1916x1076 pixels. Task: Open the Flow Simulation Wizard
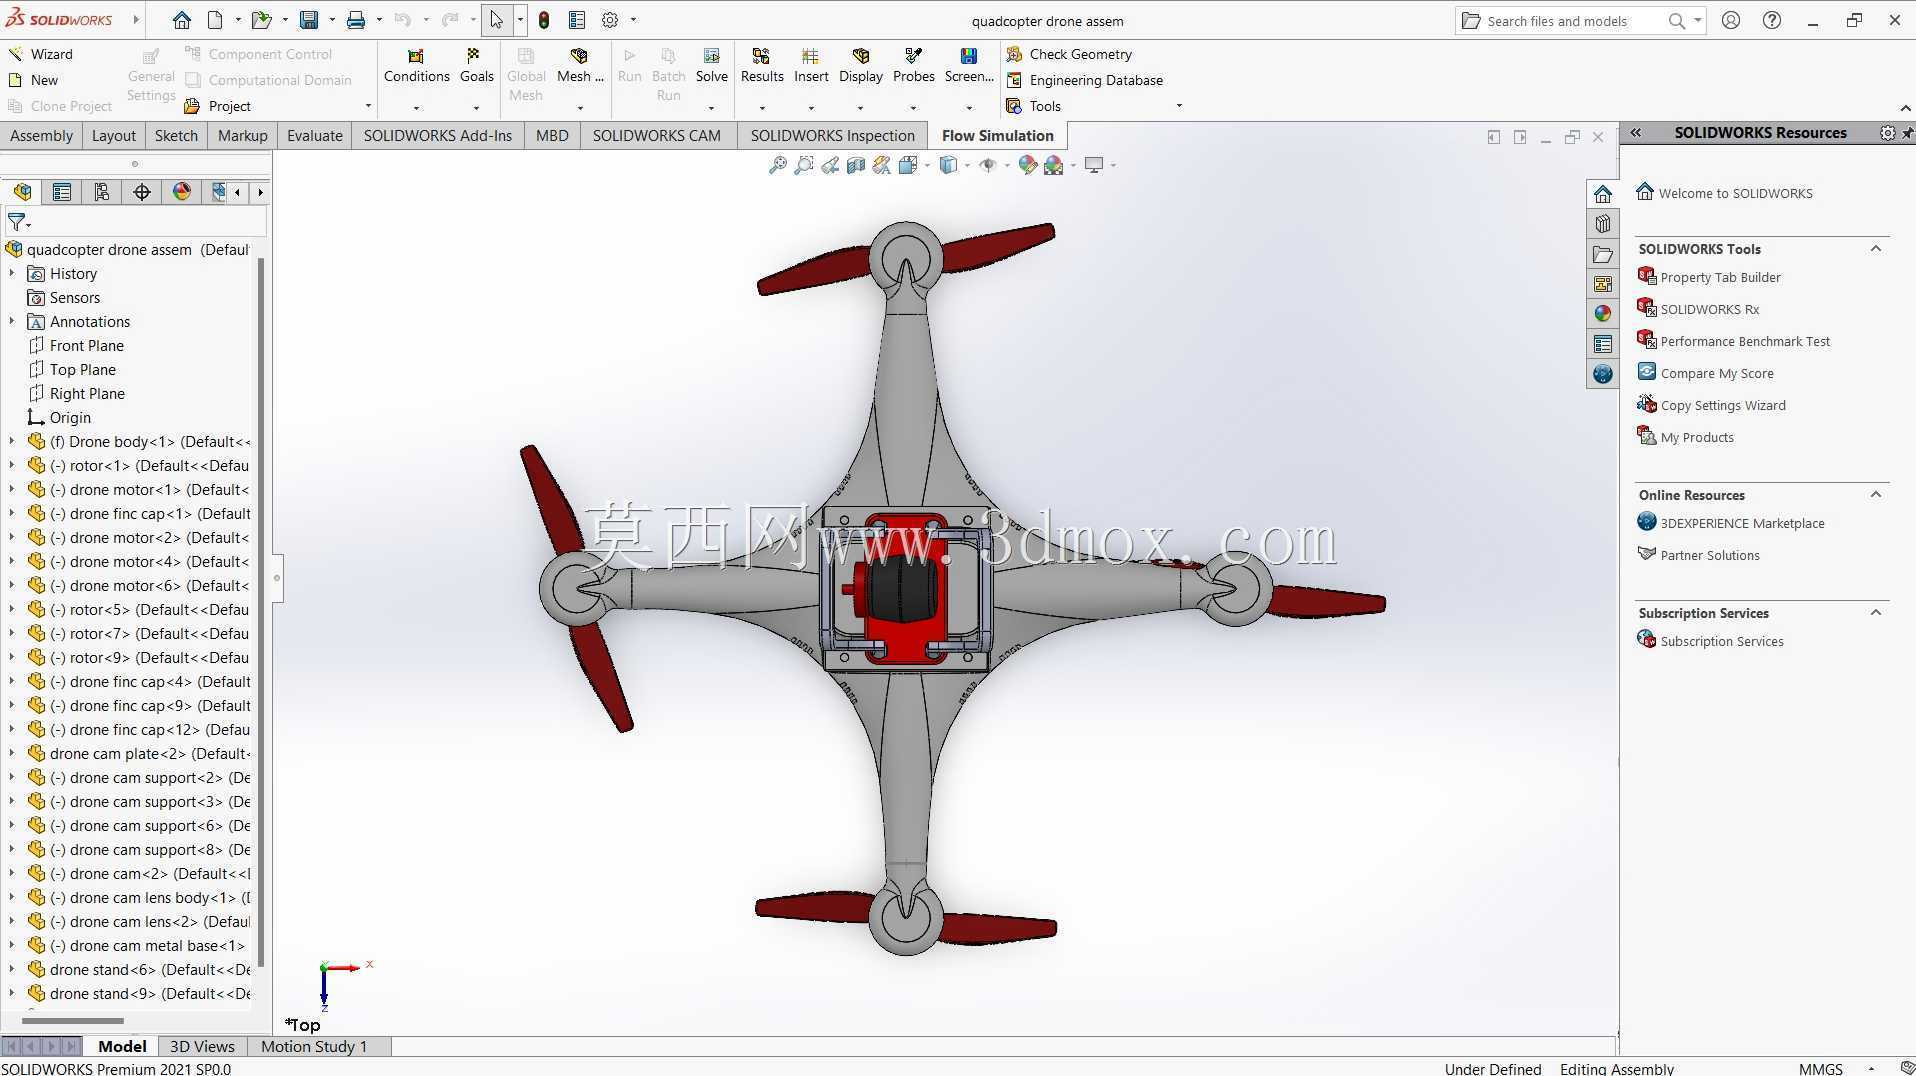point(40,54)
